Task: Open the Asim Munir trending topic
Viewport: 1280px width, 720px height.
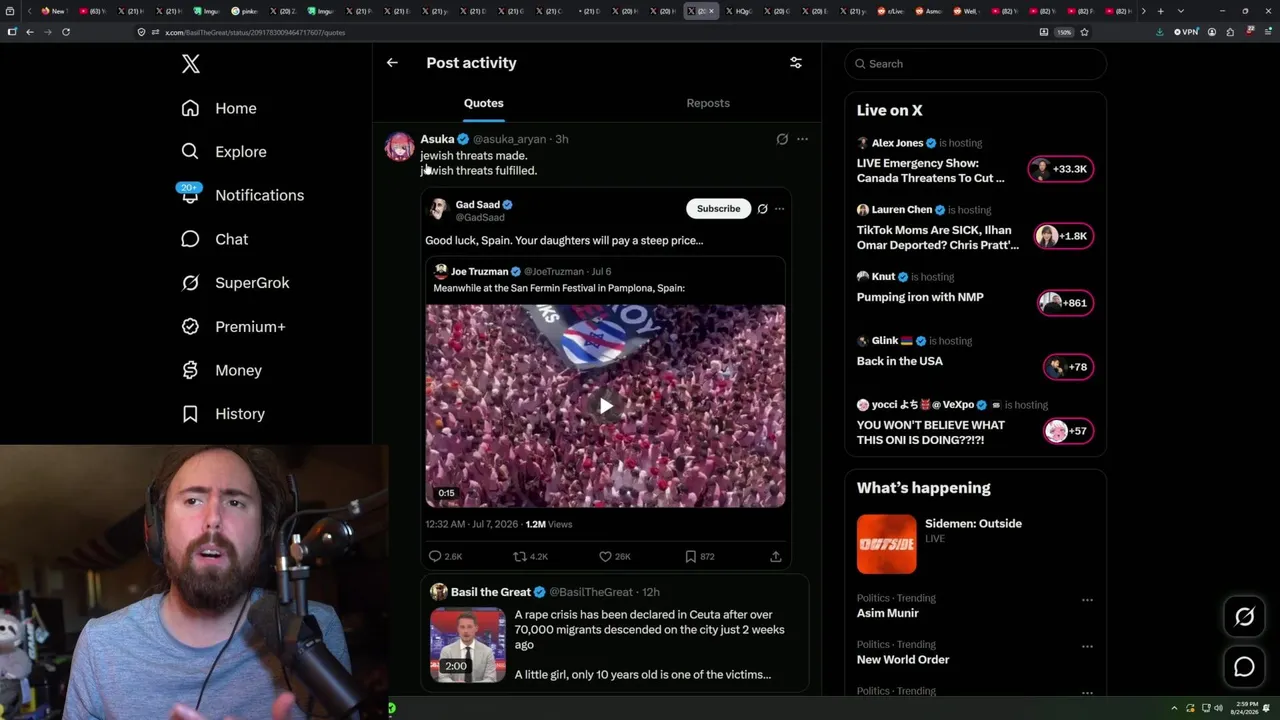Action: coord(887,613)
